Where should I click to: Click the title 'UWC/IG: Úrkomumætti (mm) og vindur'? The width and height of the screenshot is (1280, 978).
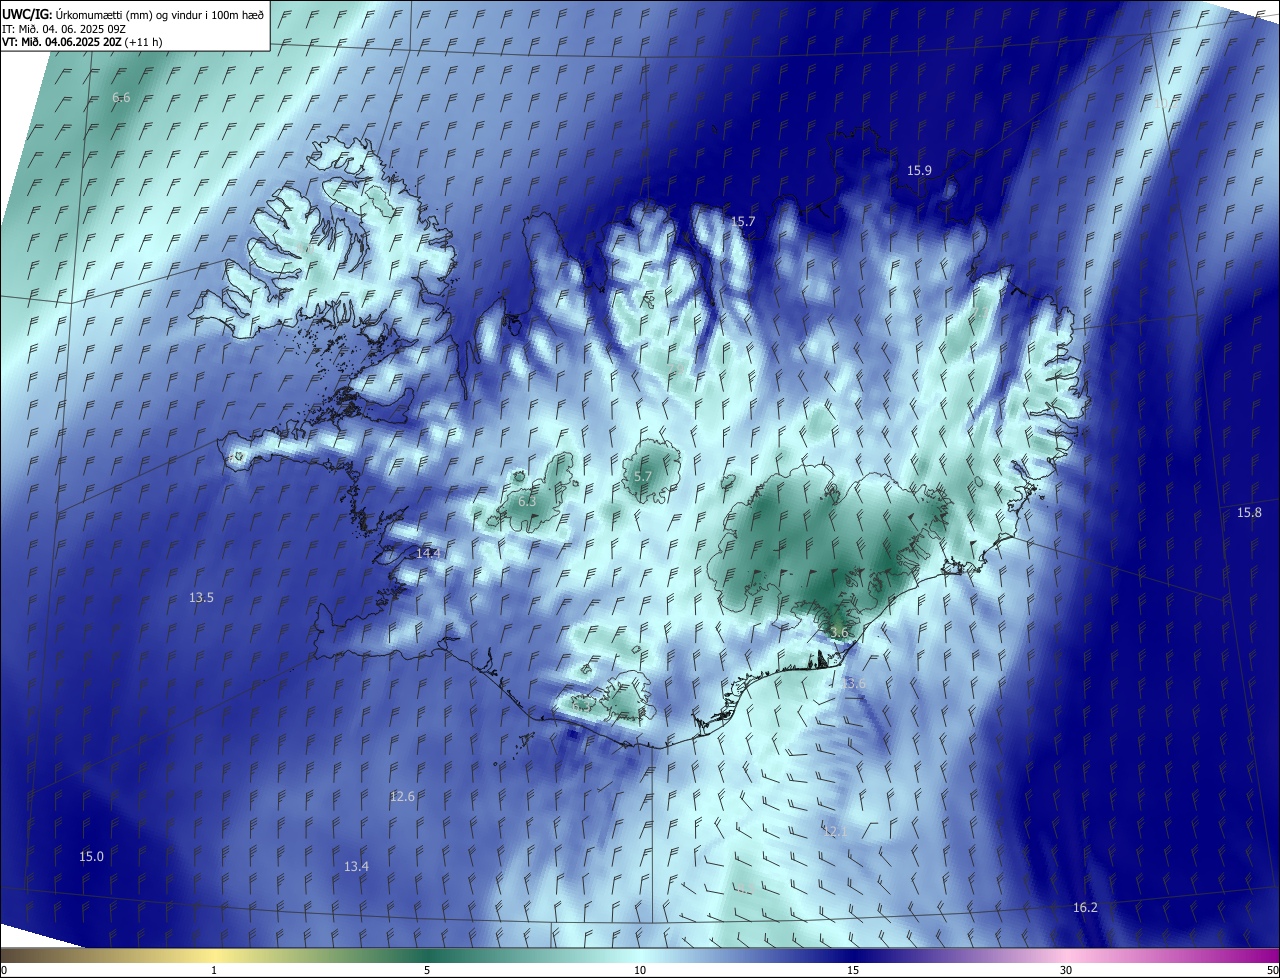[133, 13]
